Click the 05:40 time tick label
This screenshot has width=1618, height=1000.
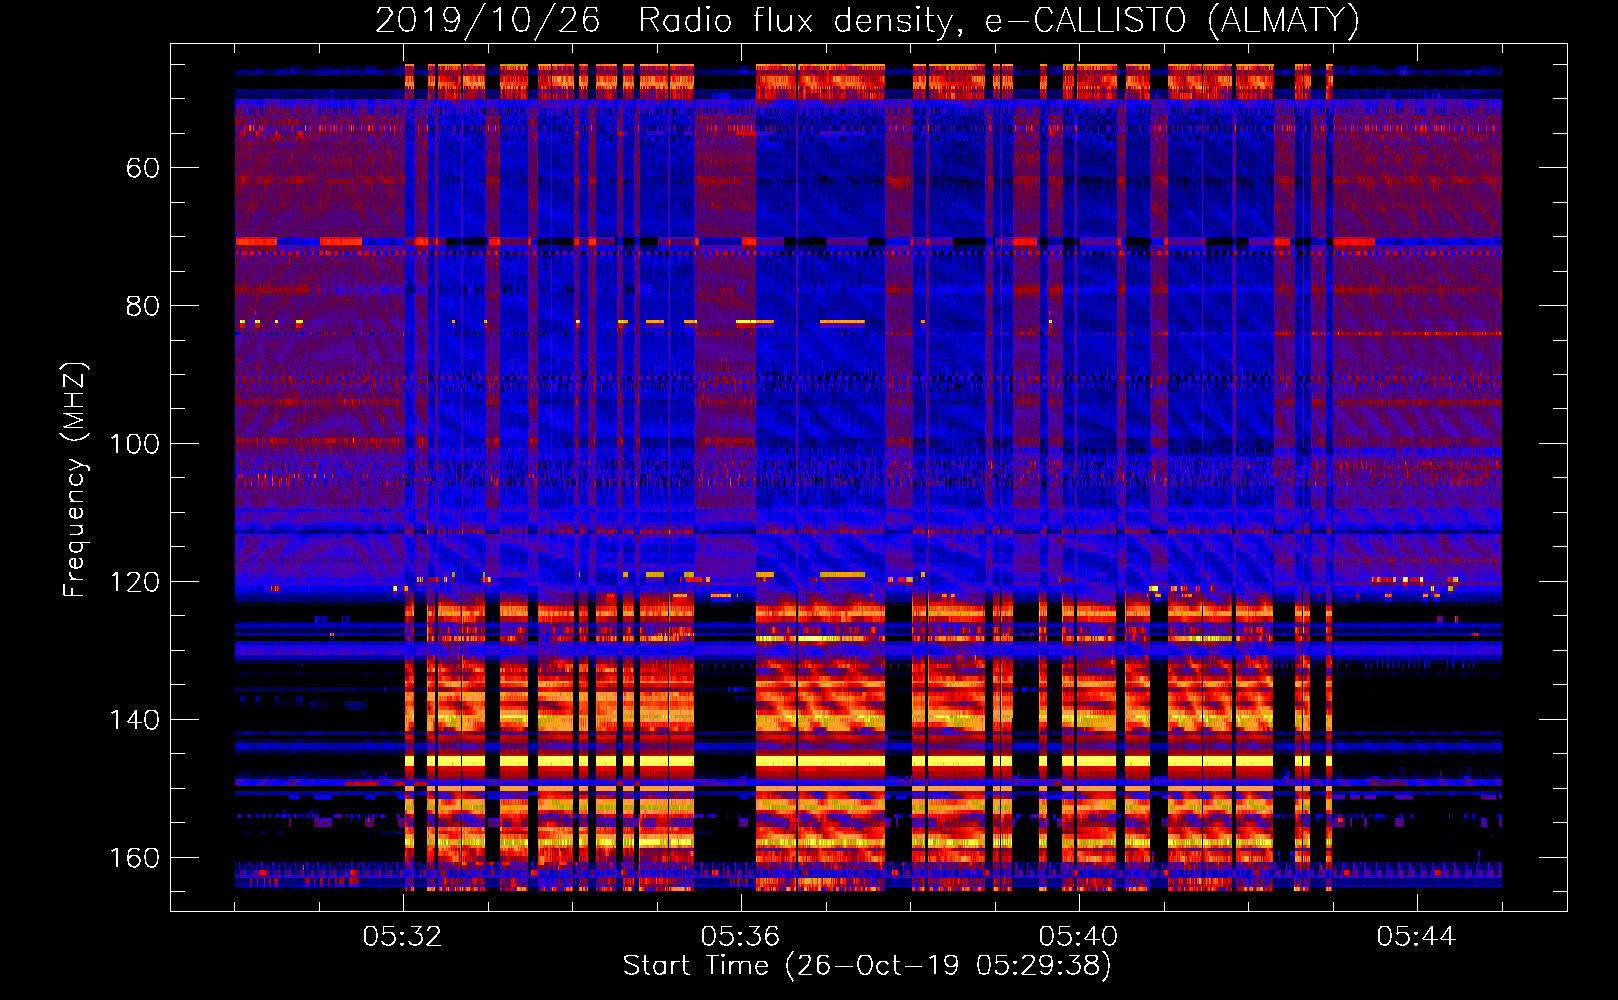click(1079, 937)
